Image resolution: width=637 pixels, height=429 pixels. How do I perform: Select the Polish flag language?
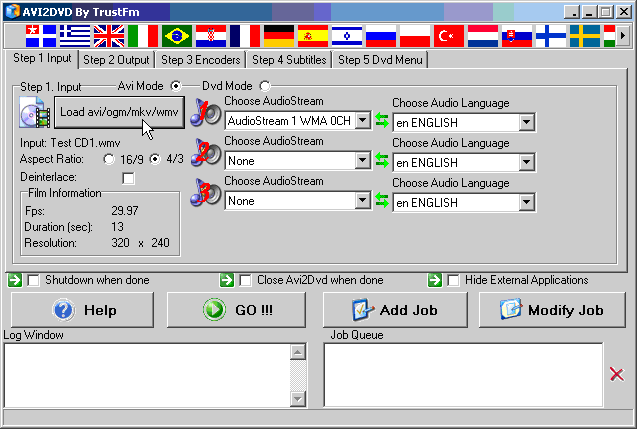pos(415,36)
